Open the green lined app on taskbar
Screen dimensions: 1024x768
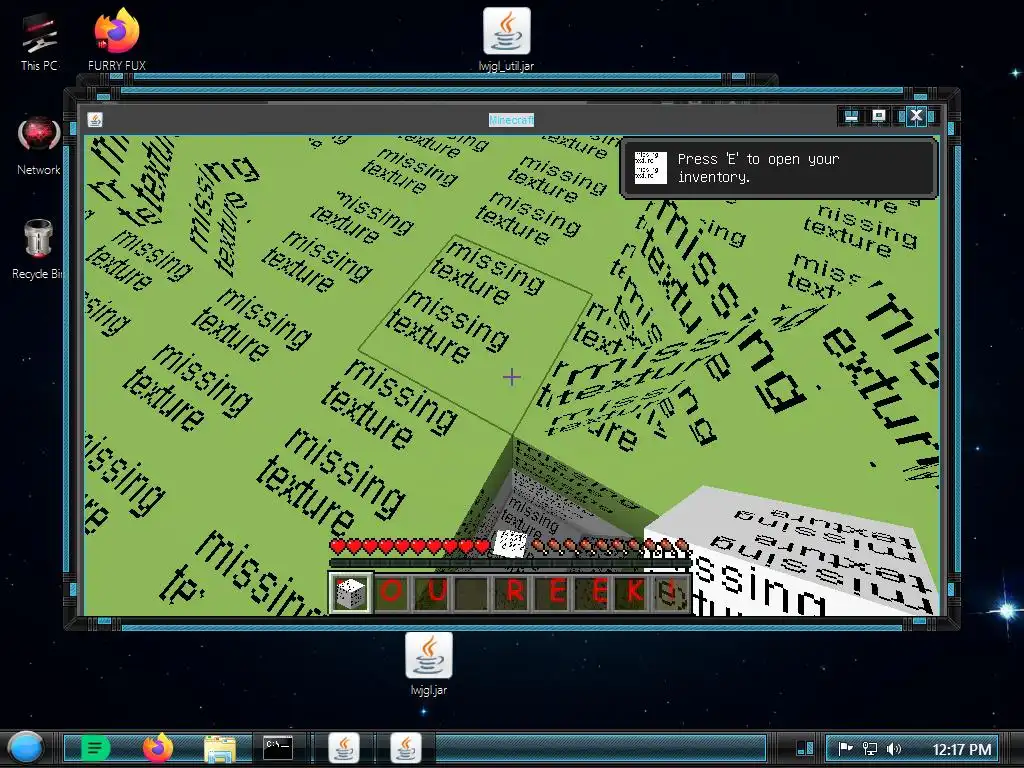point(95,748)
